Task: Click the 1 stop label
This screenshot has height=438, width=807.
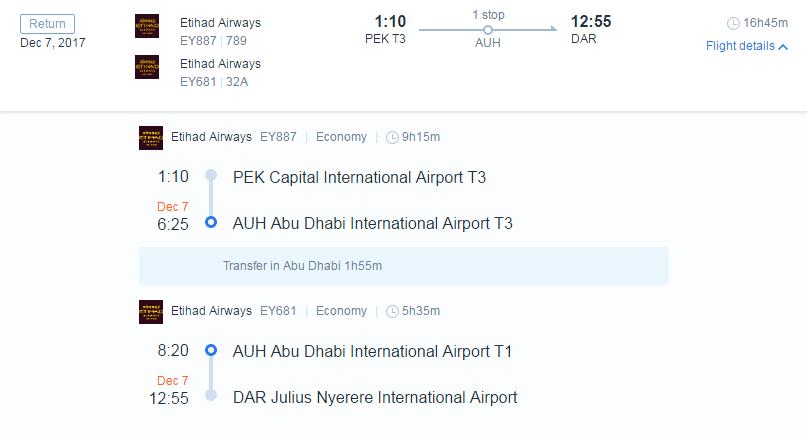Action: pos(488,14)
